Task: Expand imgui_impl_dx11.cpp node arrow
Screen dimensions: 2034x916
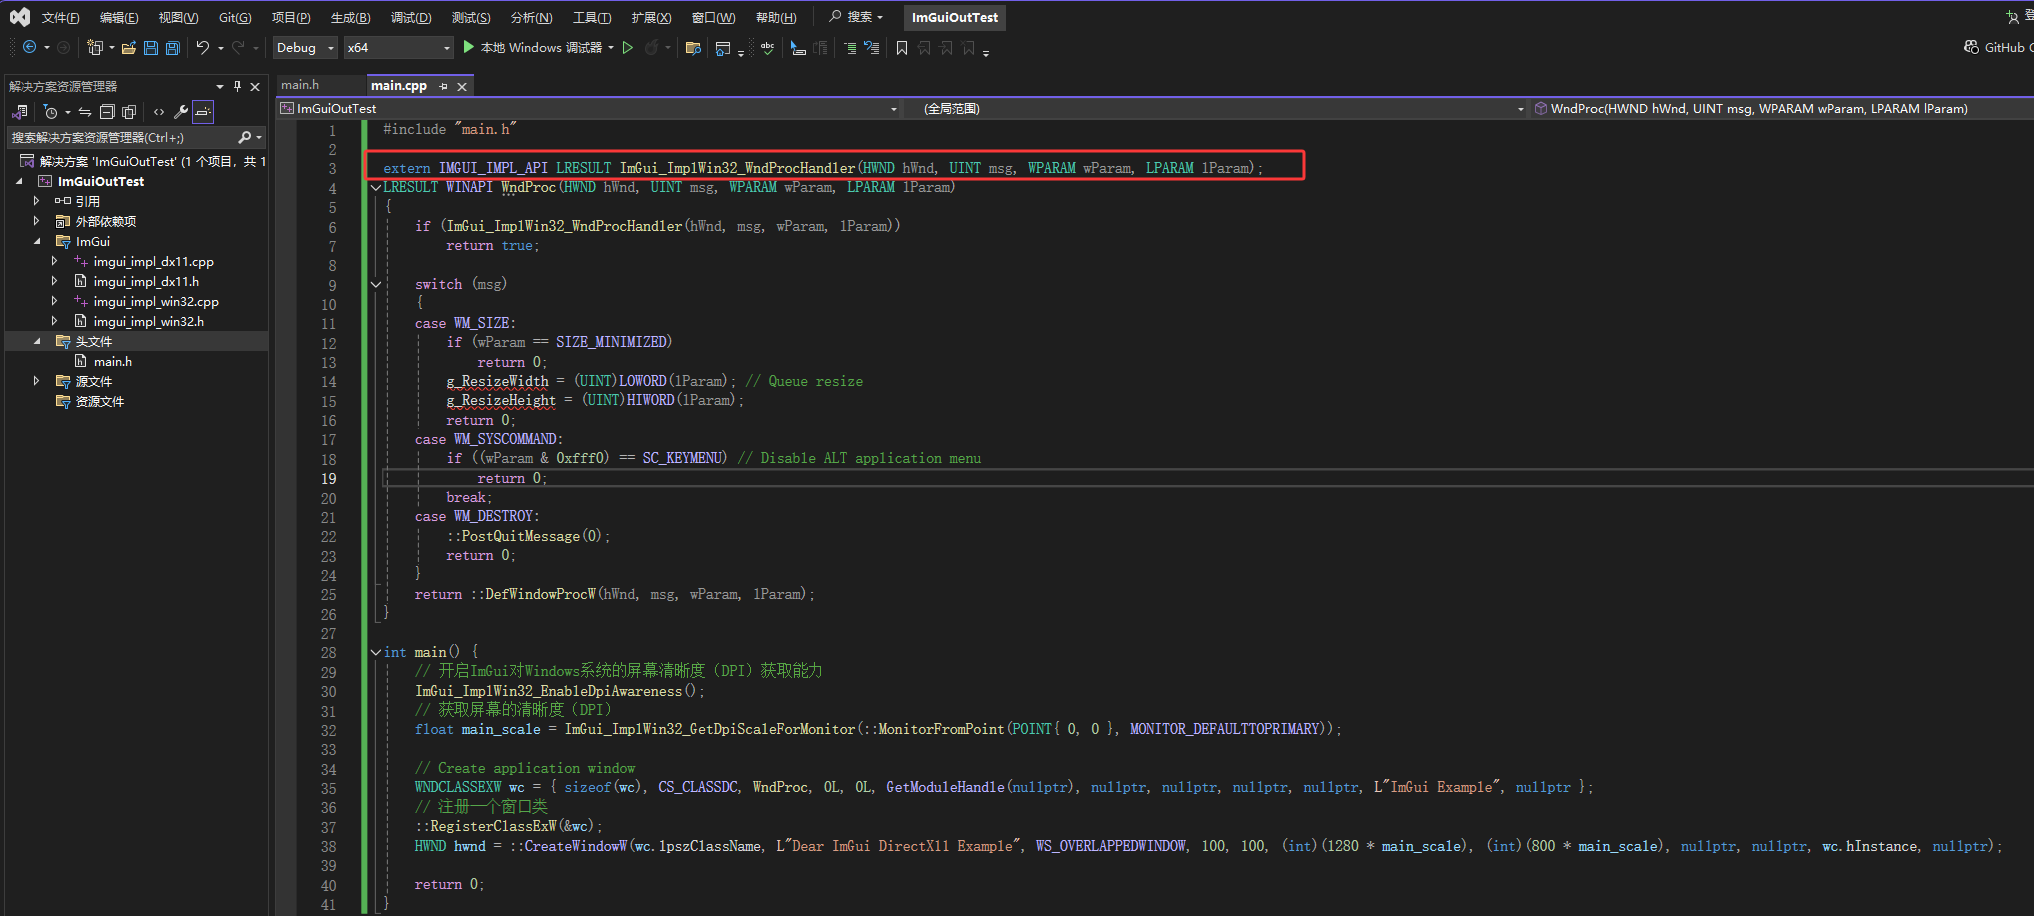Action: (55, 261)
